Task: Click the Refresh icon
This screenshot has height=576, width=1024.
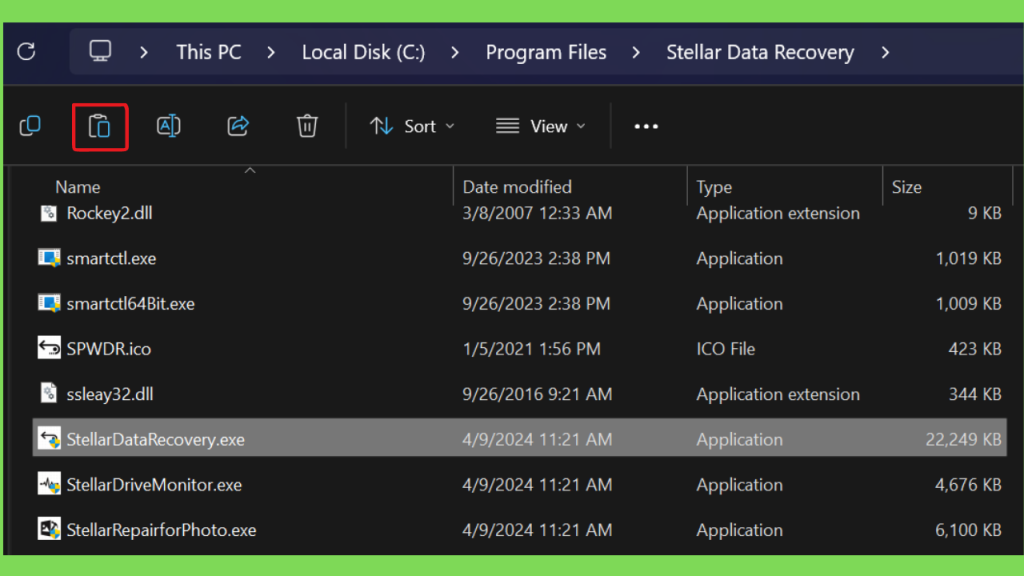Action: (27, 52)
